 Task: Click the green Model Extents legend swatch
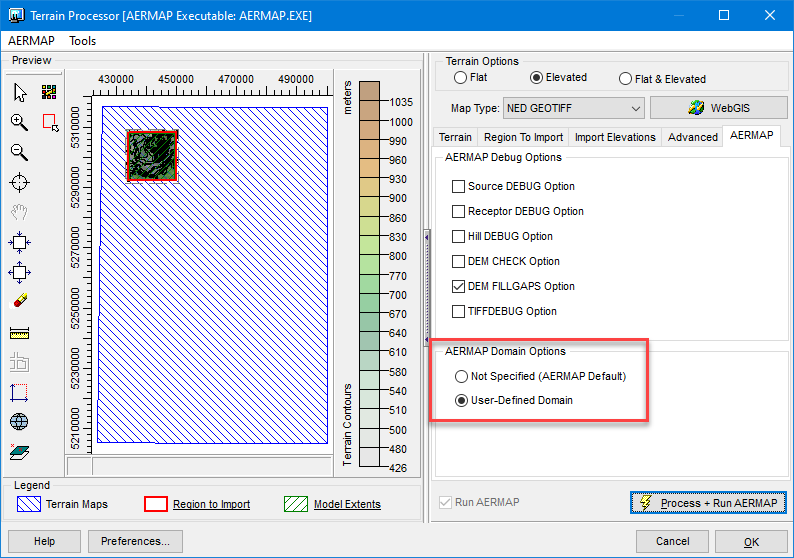click(296, 504)
